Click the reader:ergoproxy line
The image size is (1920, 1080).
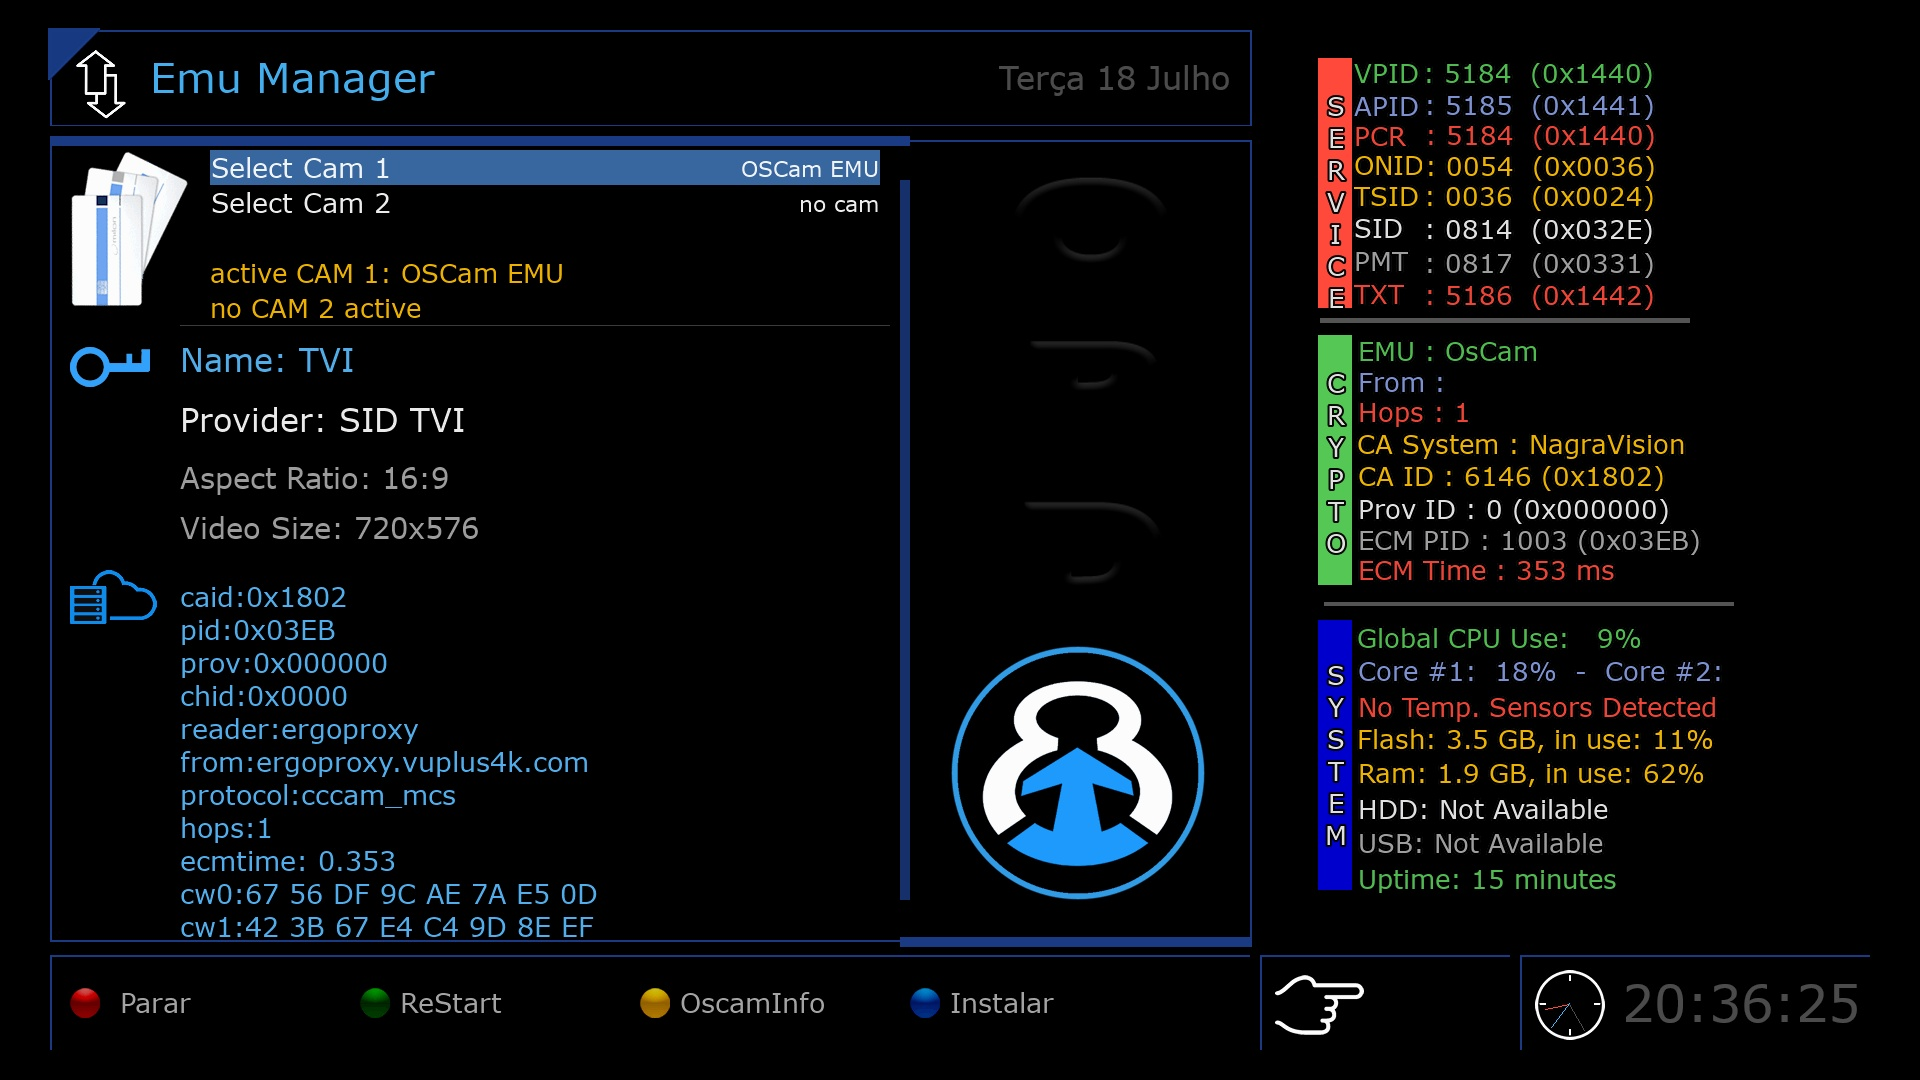tap(299, 731)
